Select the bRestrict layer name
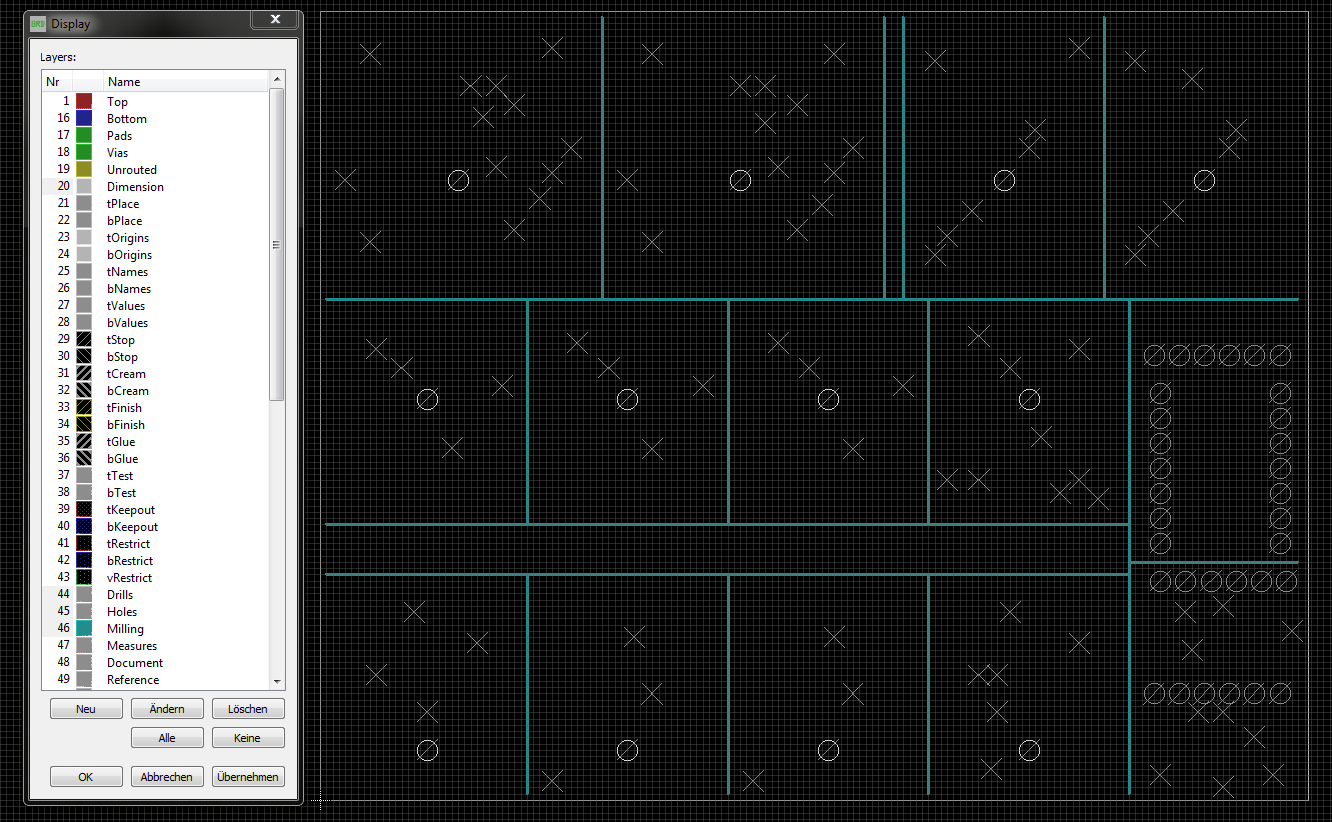This screenshot has width=1332, height=822. coord(130,561)
